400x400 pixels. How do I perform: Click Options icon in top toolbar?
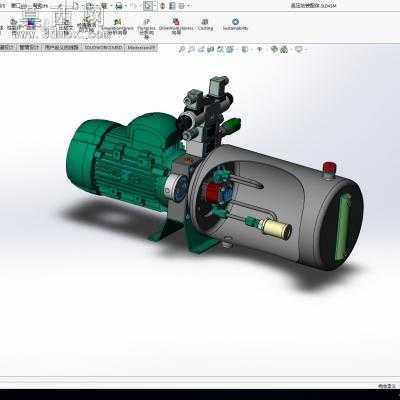[x=181, y=6]
